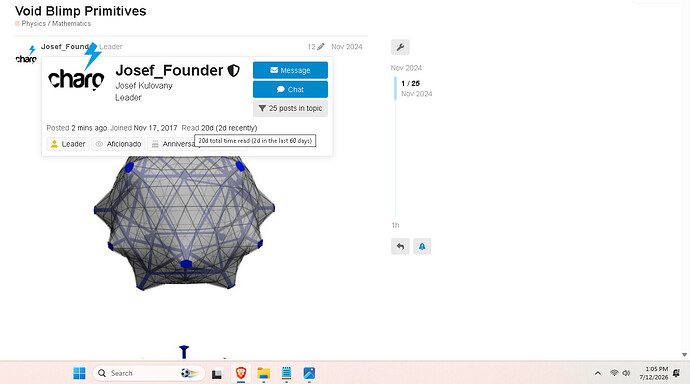Image resolution: width=690 pixels, height=384 pixels.
Task: Click the pencil edit history icon
Action: coord(321,47)
